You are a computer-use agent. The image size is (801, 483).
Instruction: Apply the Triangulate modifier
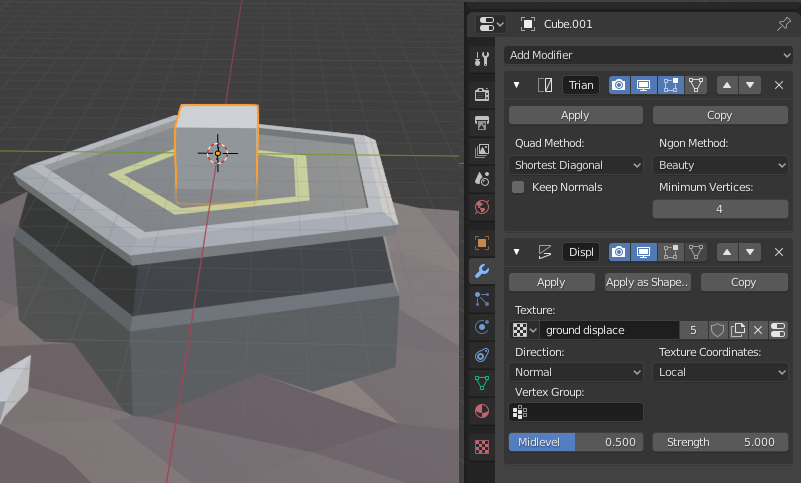point(576,115)
